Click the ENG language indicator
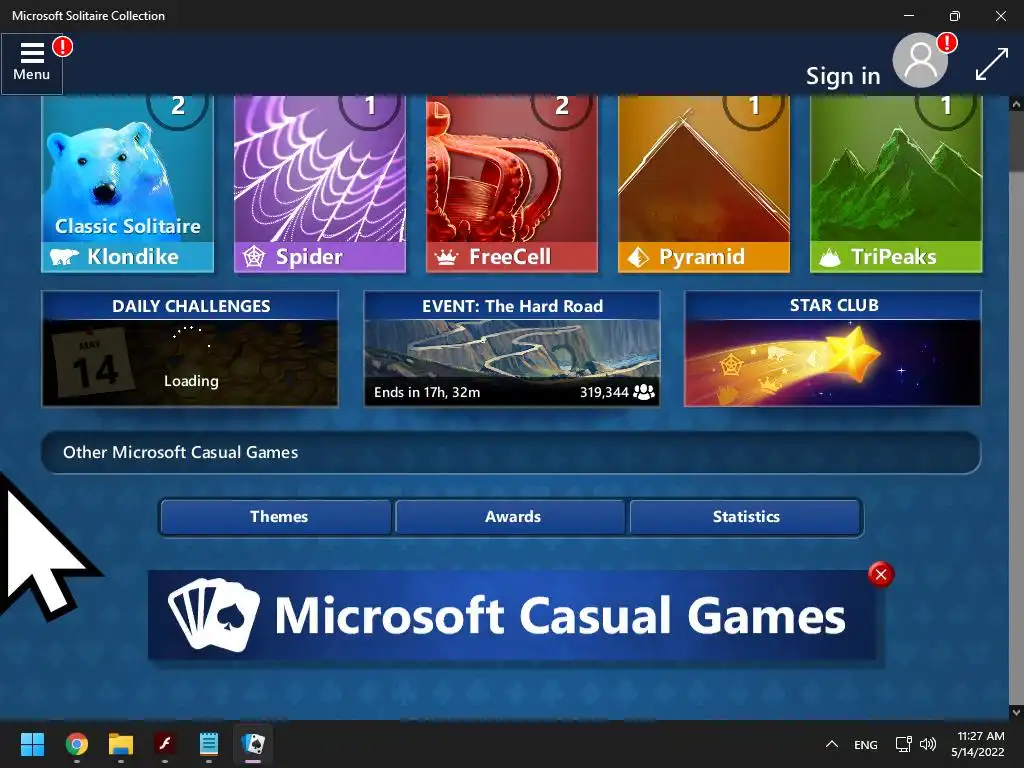This screenshot has height=768, width=1024. click(x=865, y=744)
